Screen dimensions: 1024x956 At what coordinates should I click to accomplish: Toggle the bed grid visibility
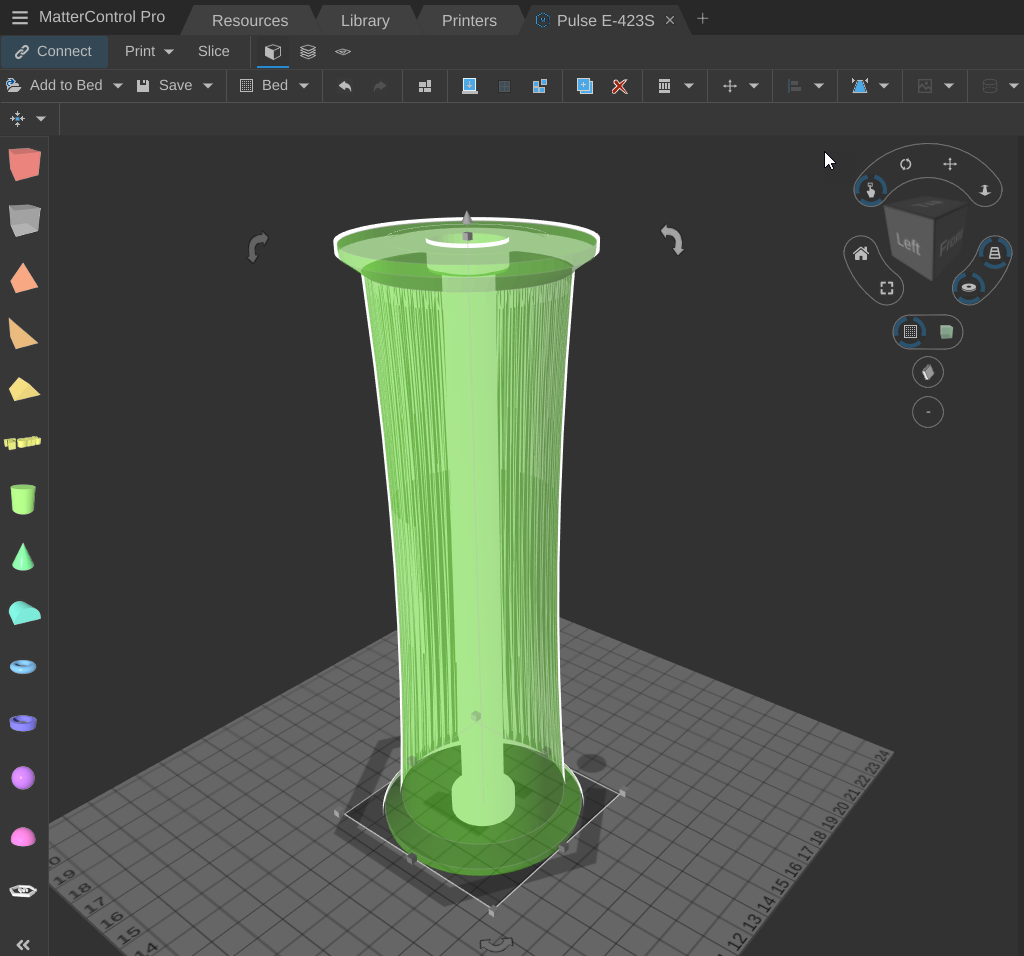[x=910, y=332]
